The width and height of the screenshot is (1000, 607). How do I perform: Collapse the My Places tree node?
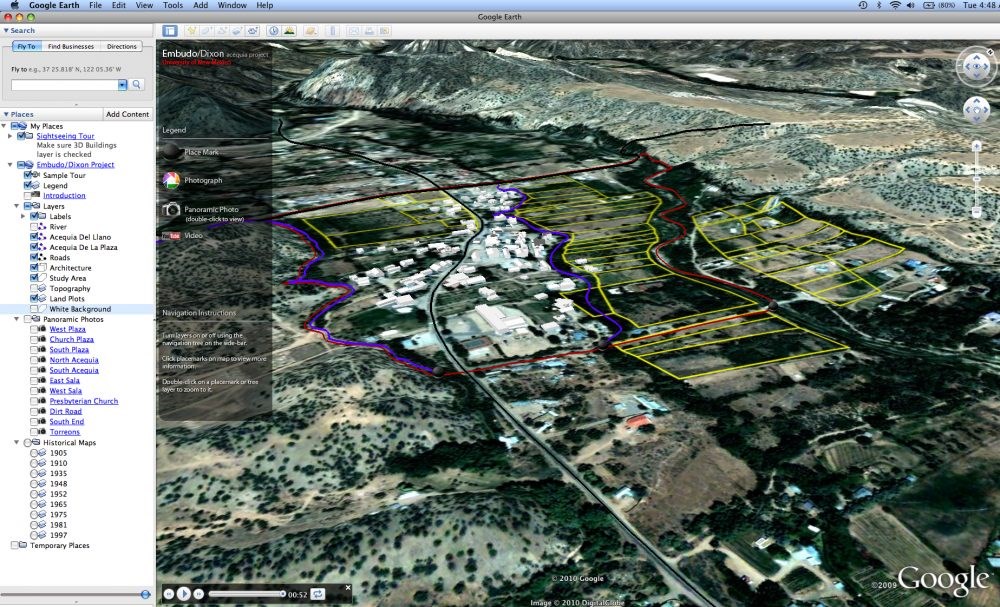[x=4, y=126]
